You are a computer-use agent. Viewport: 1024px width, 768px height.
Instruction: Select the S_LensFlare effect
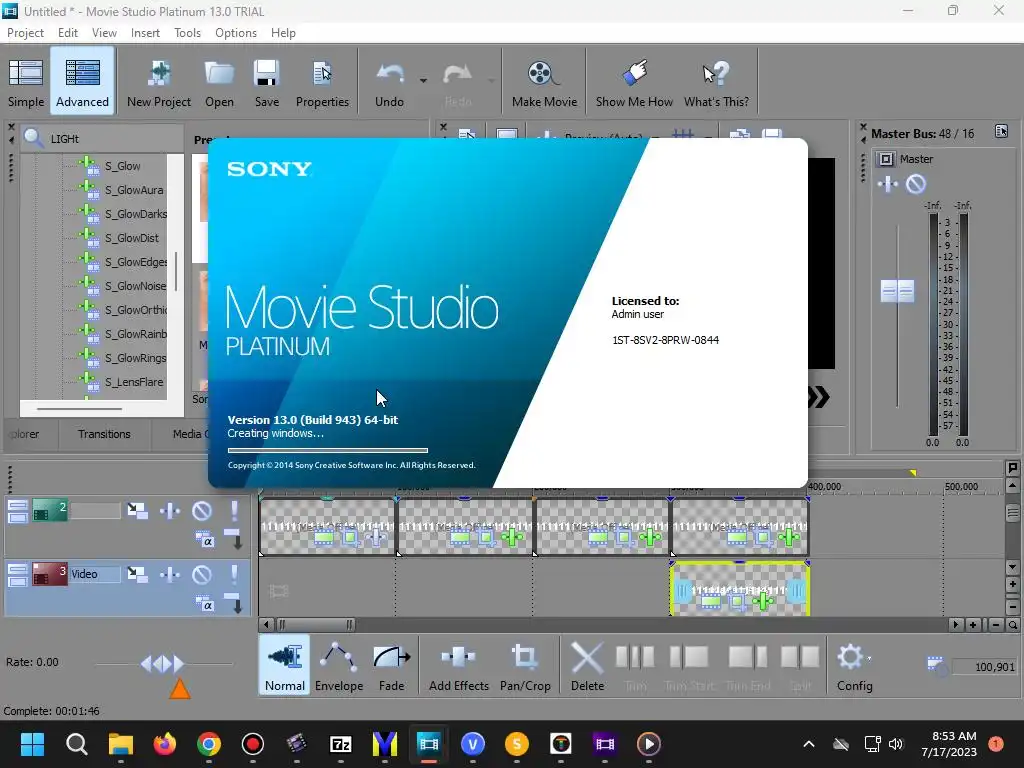134,382
